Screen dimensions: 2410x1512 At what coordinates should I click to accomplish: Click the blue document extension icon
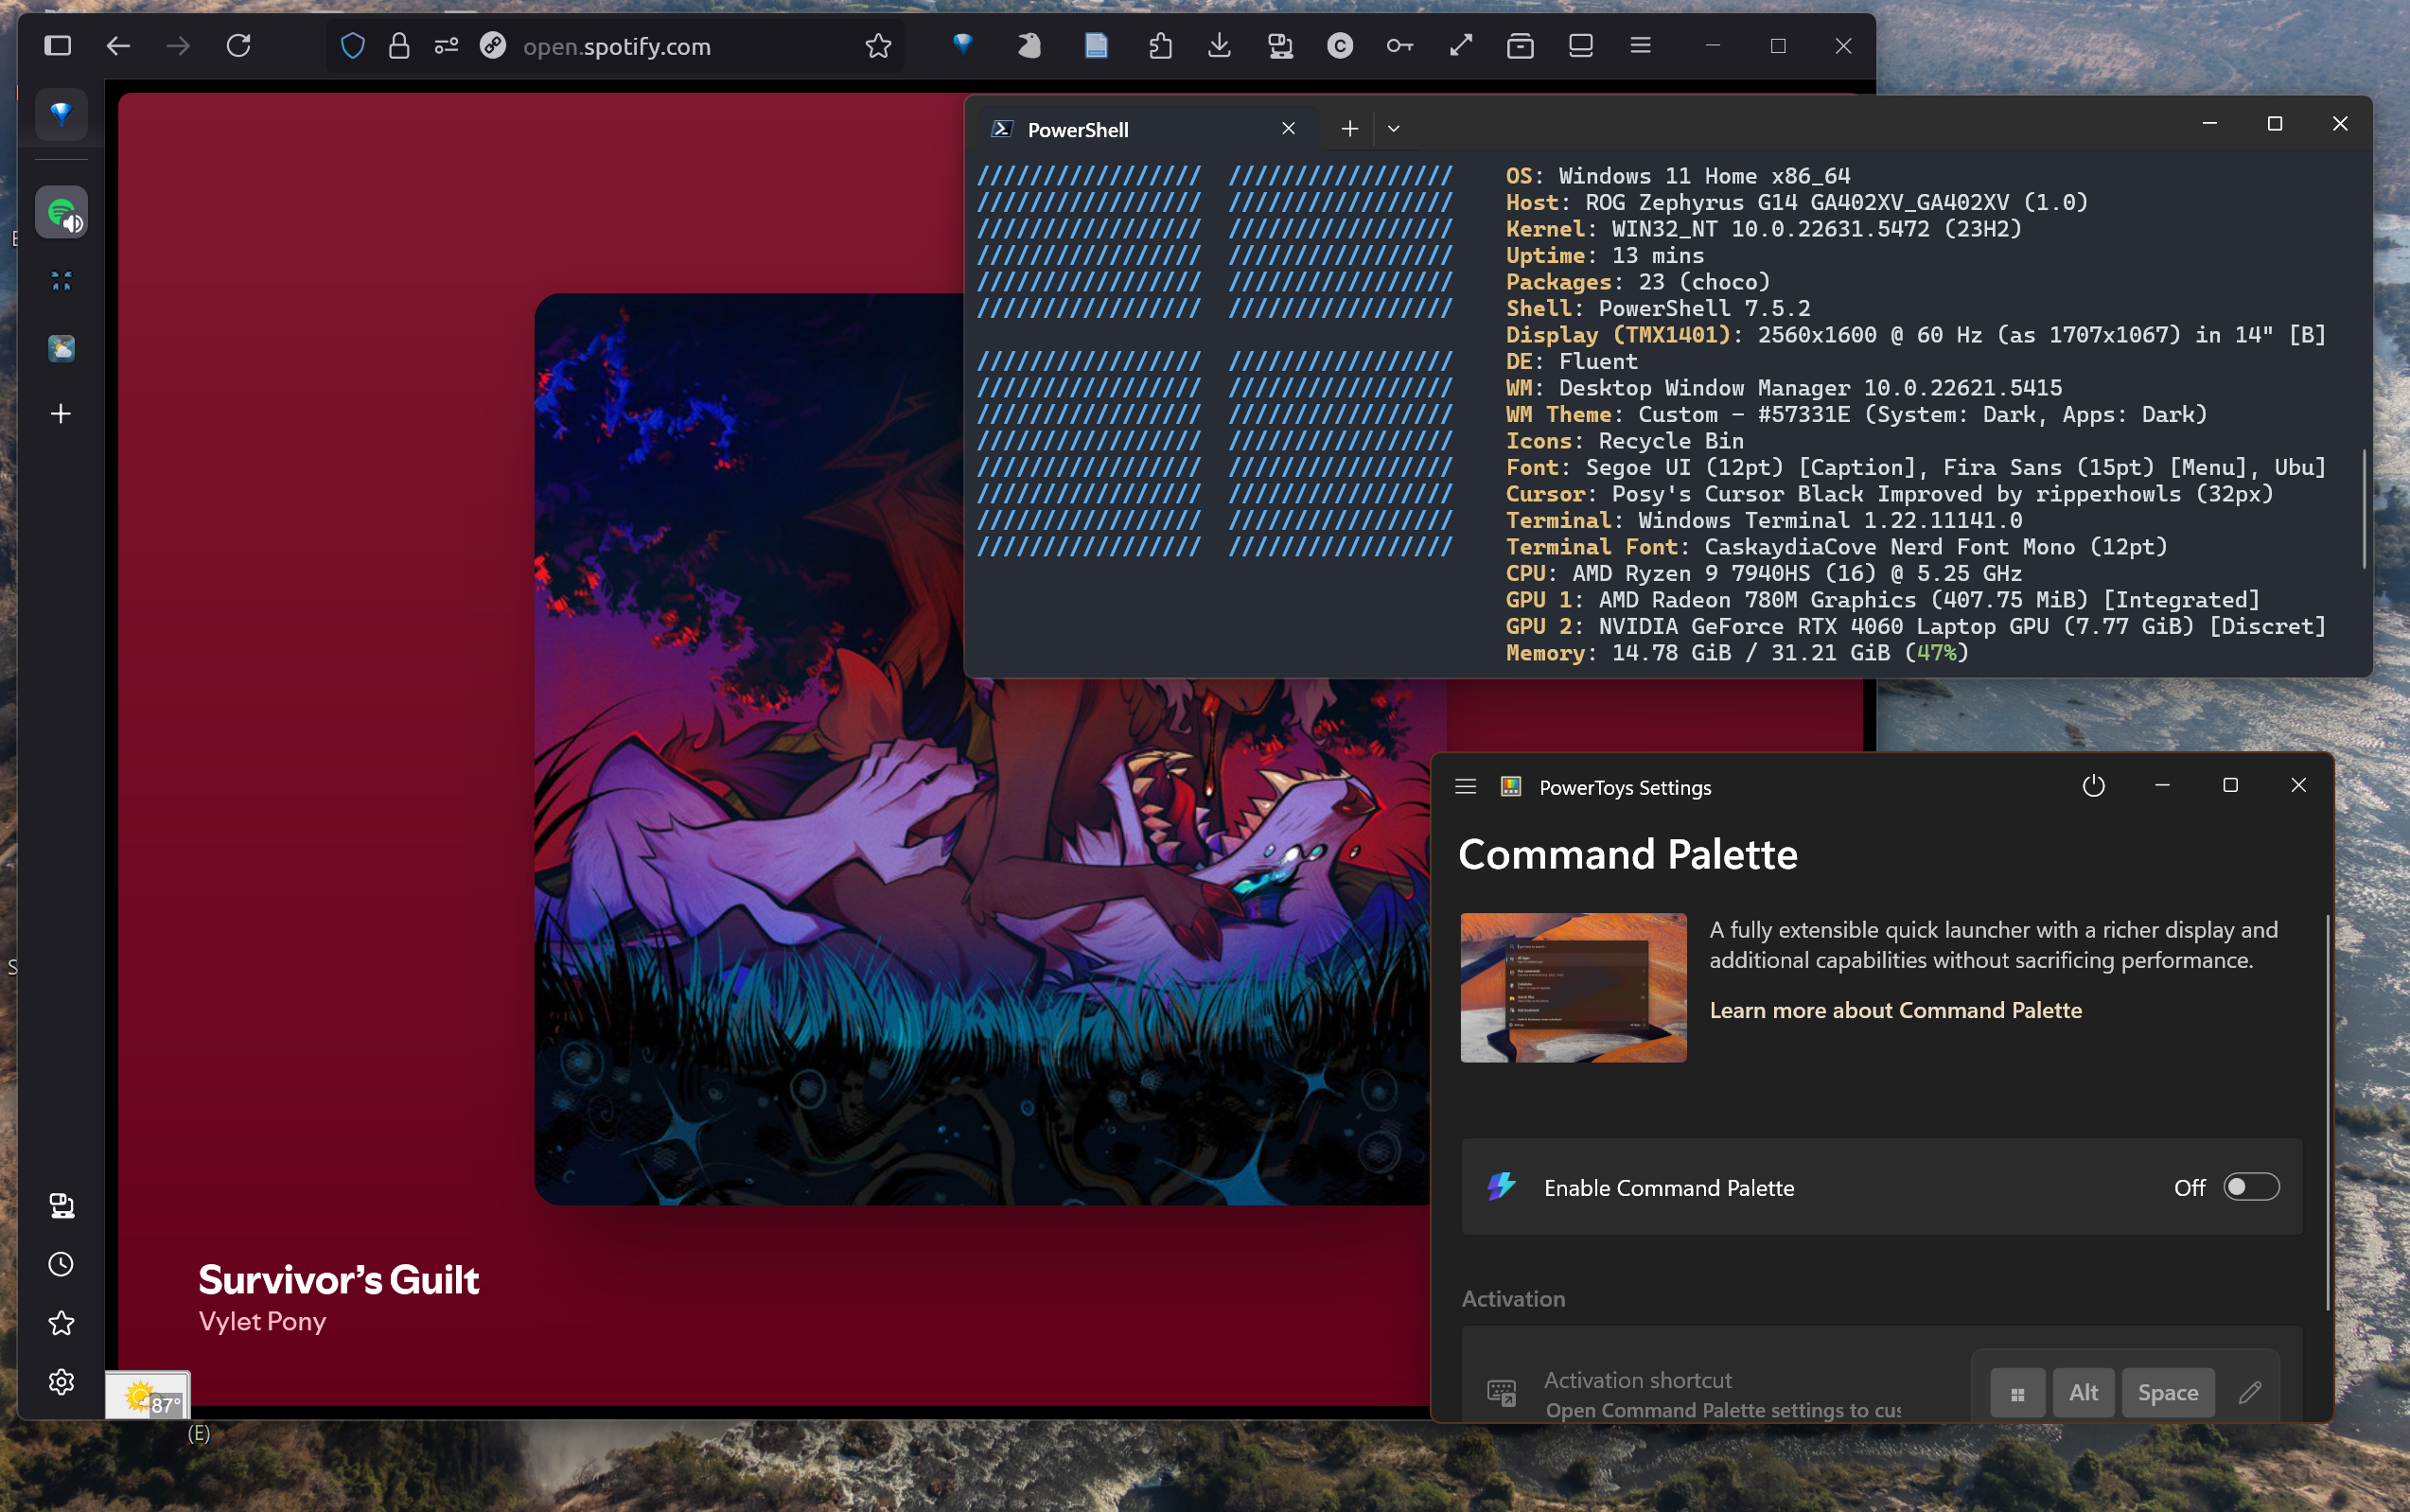pos(1096,45)
